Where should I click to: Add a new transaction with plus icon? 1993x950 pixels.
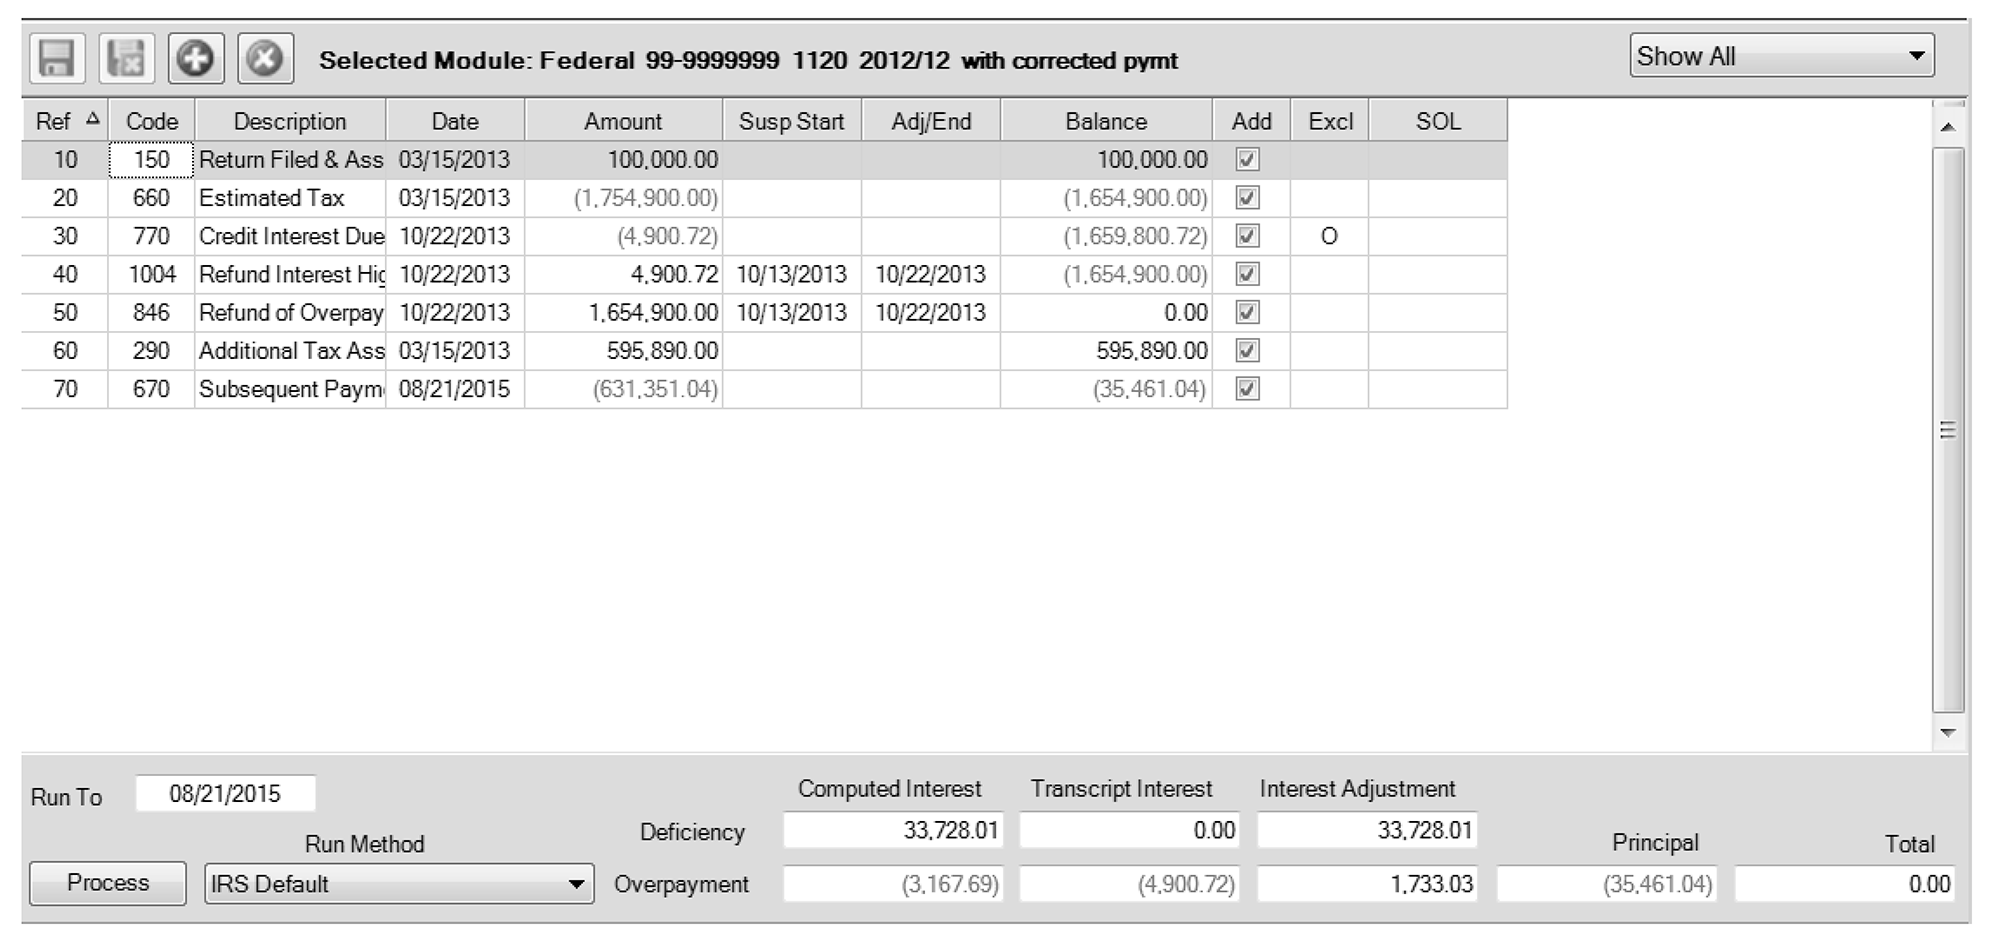pyautogui.click(x=195, y=59)
